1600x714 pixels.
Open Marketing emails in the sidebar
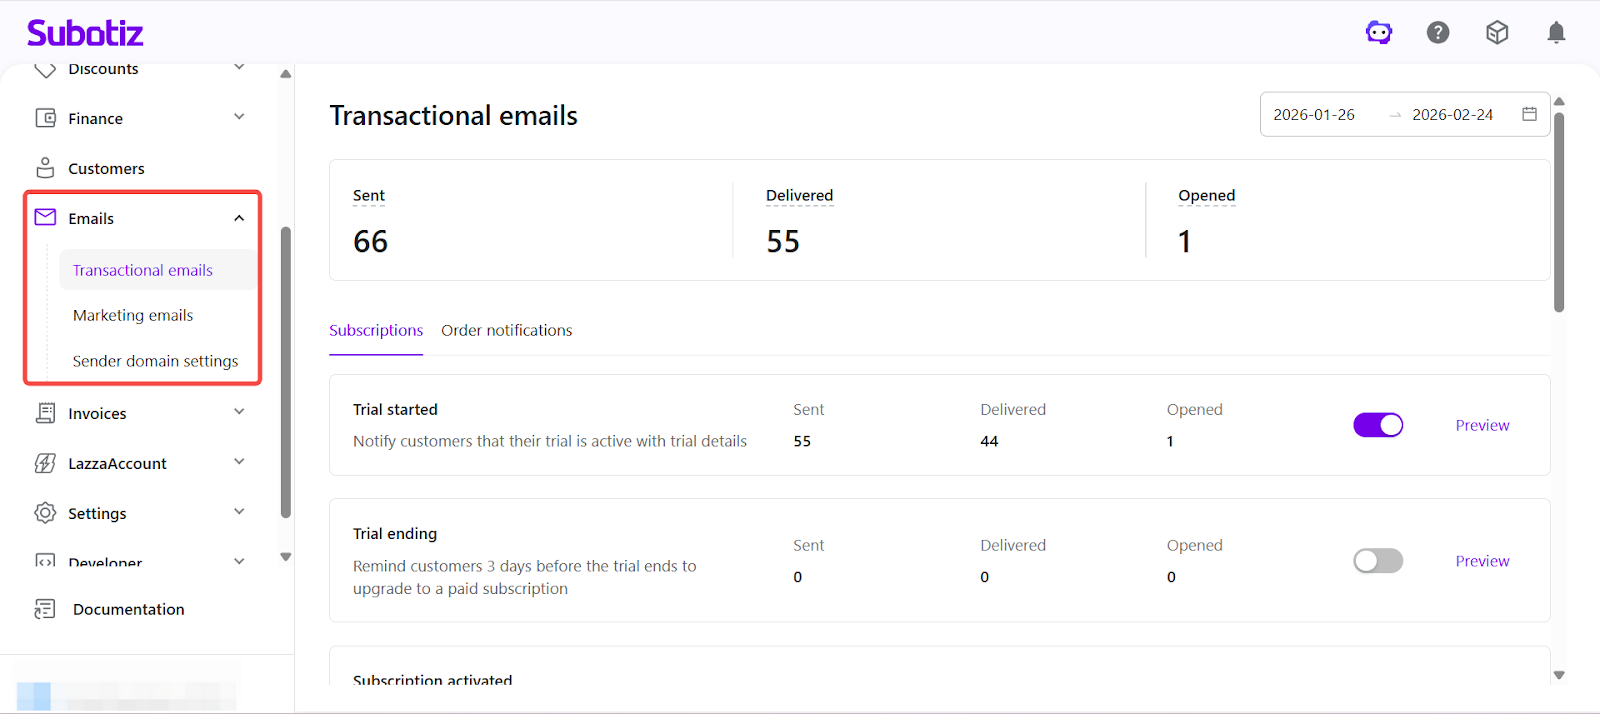[133, 315]
